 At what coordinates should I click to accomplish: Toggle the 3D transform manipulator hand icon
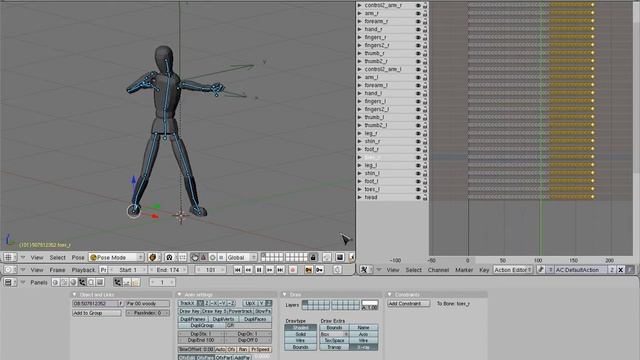[195, 257]
